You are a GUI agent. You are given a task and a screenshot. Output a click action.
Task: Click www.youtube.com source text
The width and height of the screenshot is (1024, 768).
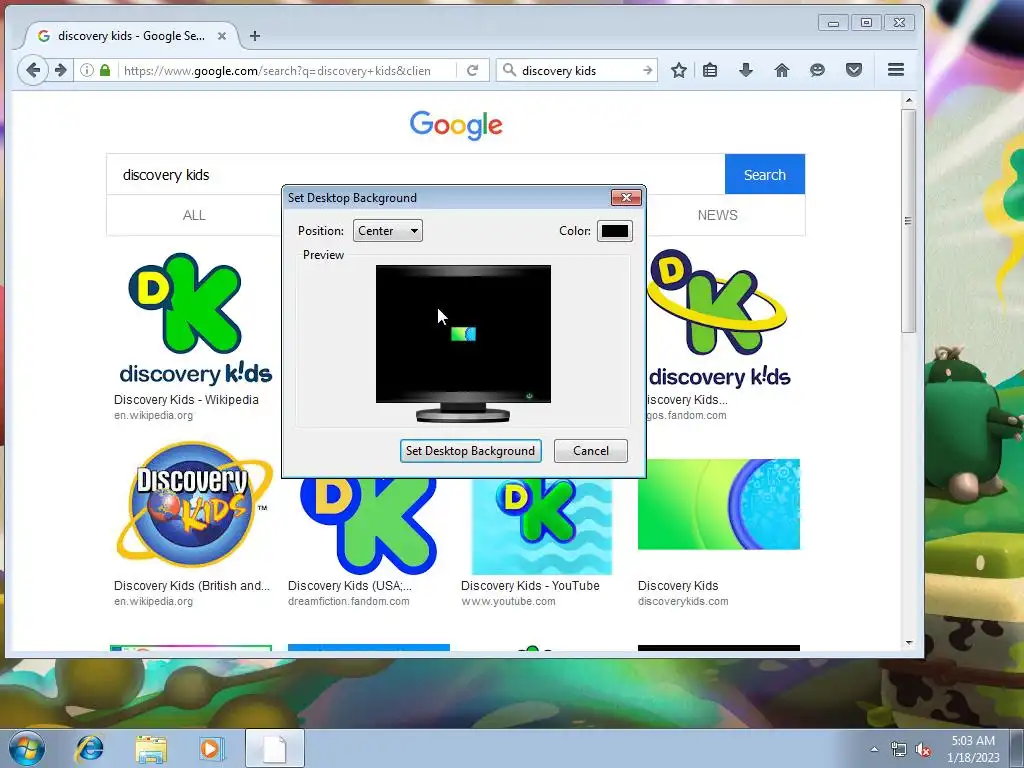click(508, 601)
